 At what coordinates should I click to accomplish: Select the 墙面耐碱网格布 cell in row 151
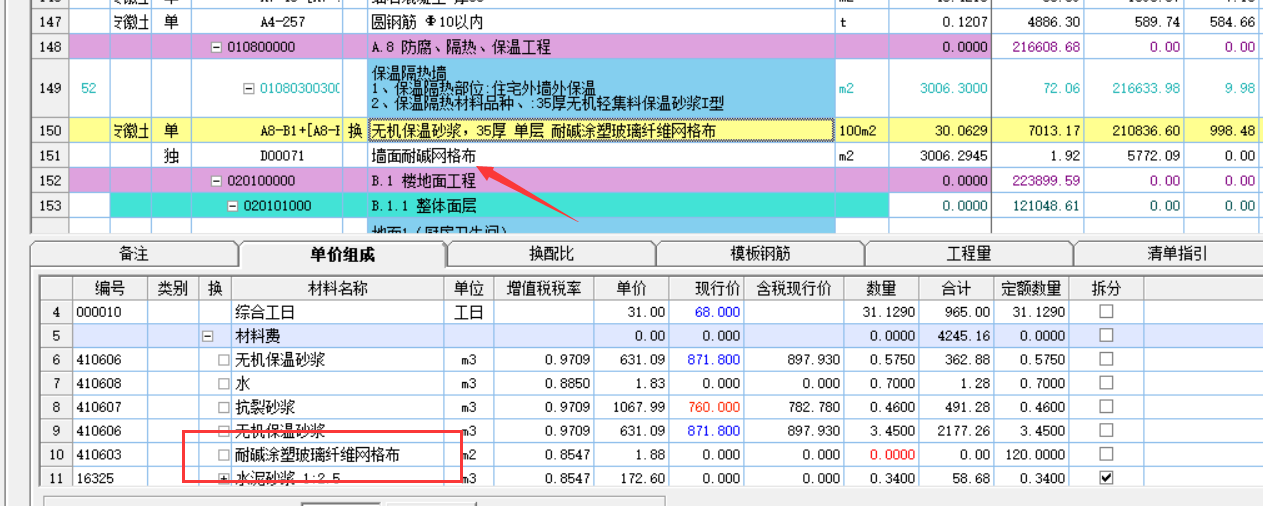click(x=601, y=156)
